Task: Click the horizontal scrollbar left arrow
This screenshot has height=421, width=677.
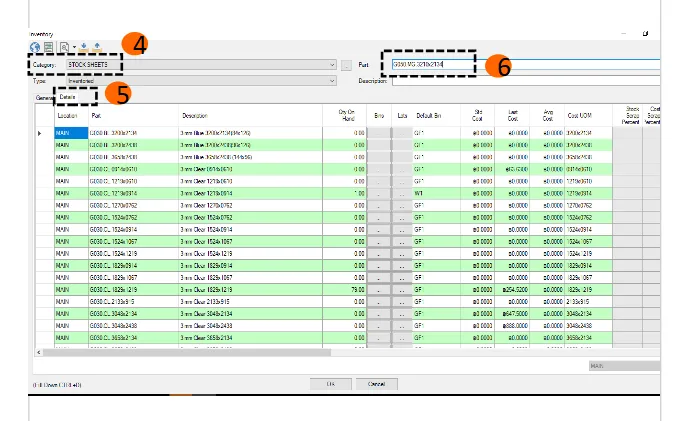Action: (x=39, y=352)
